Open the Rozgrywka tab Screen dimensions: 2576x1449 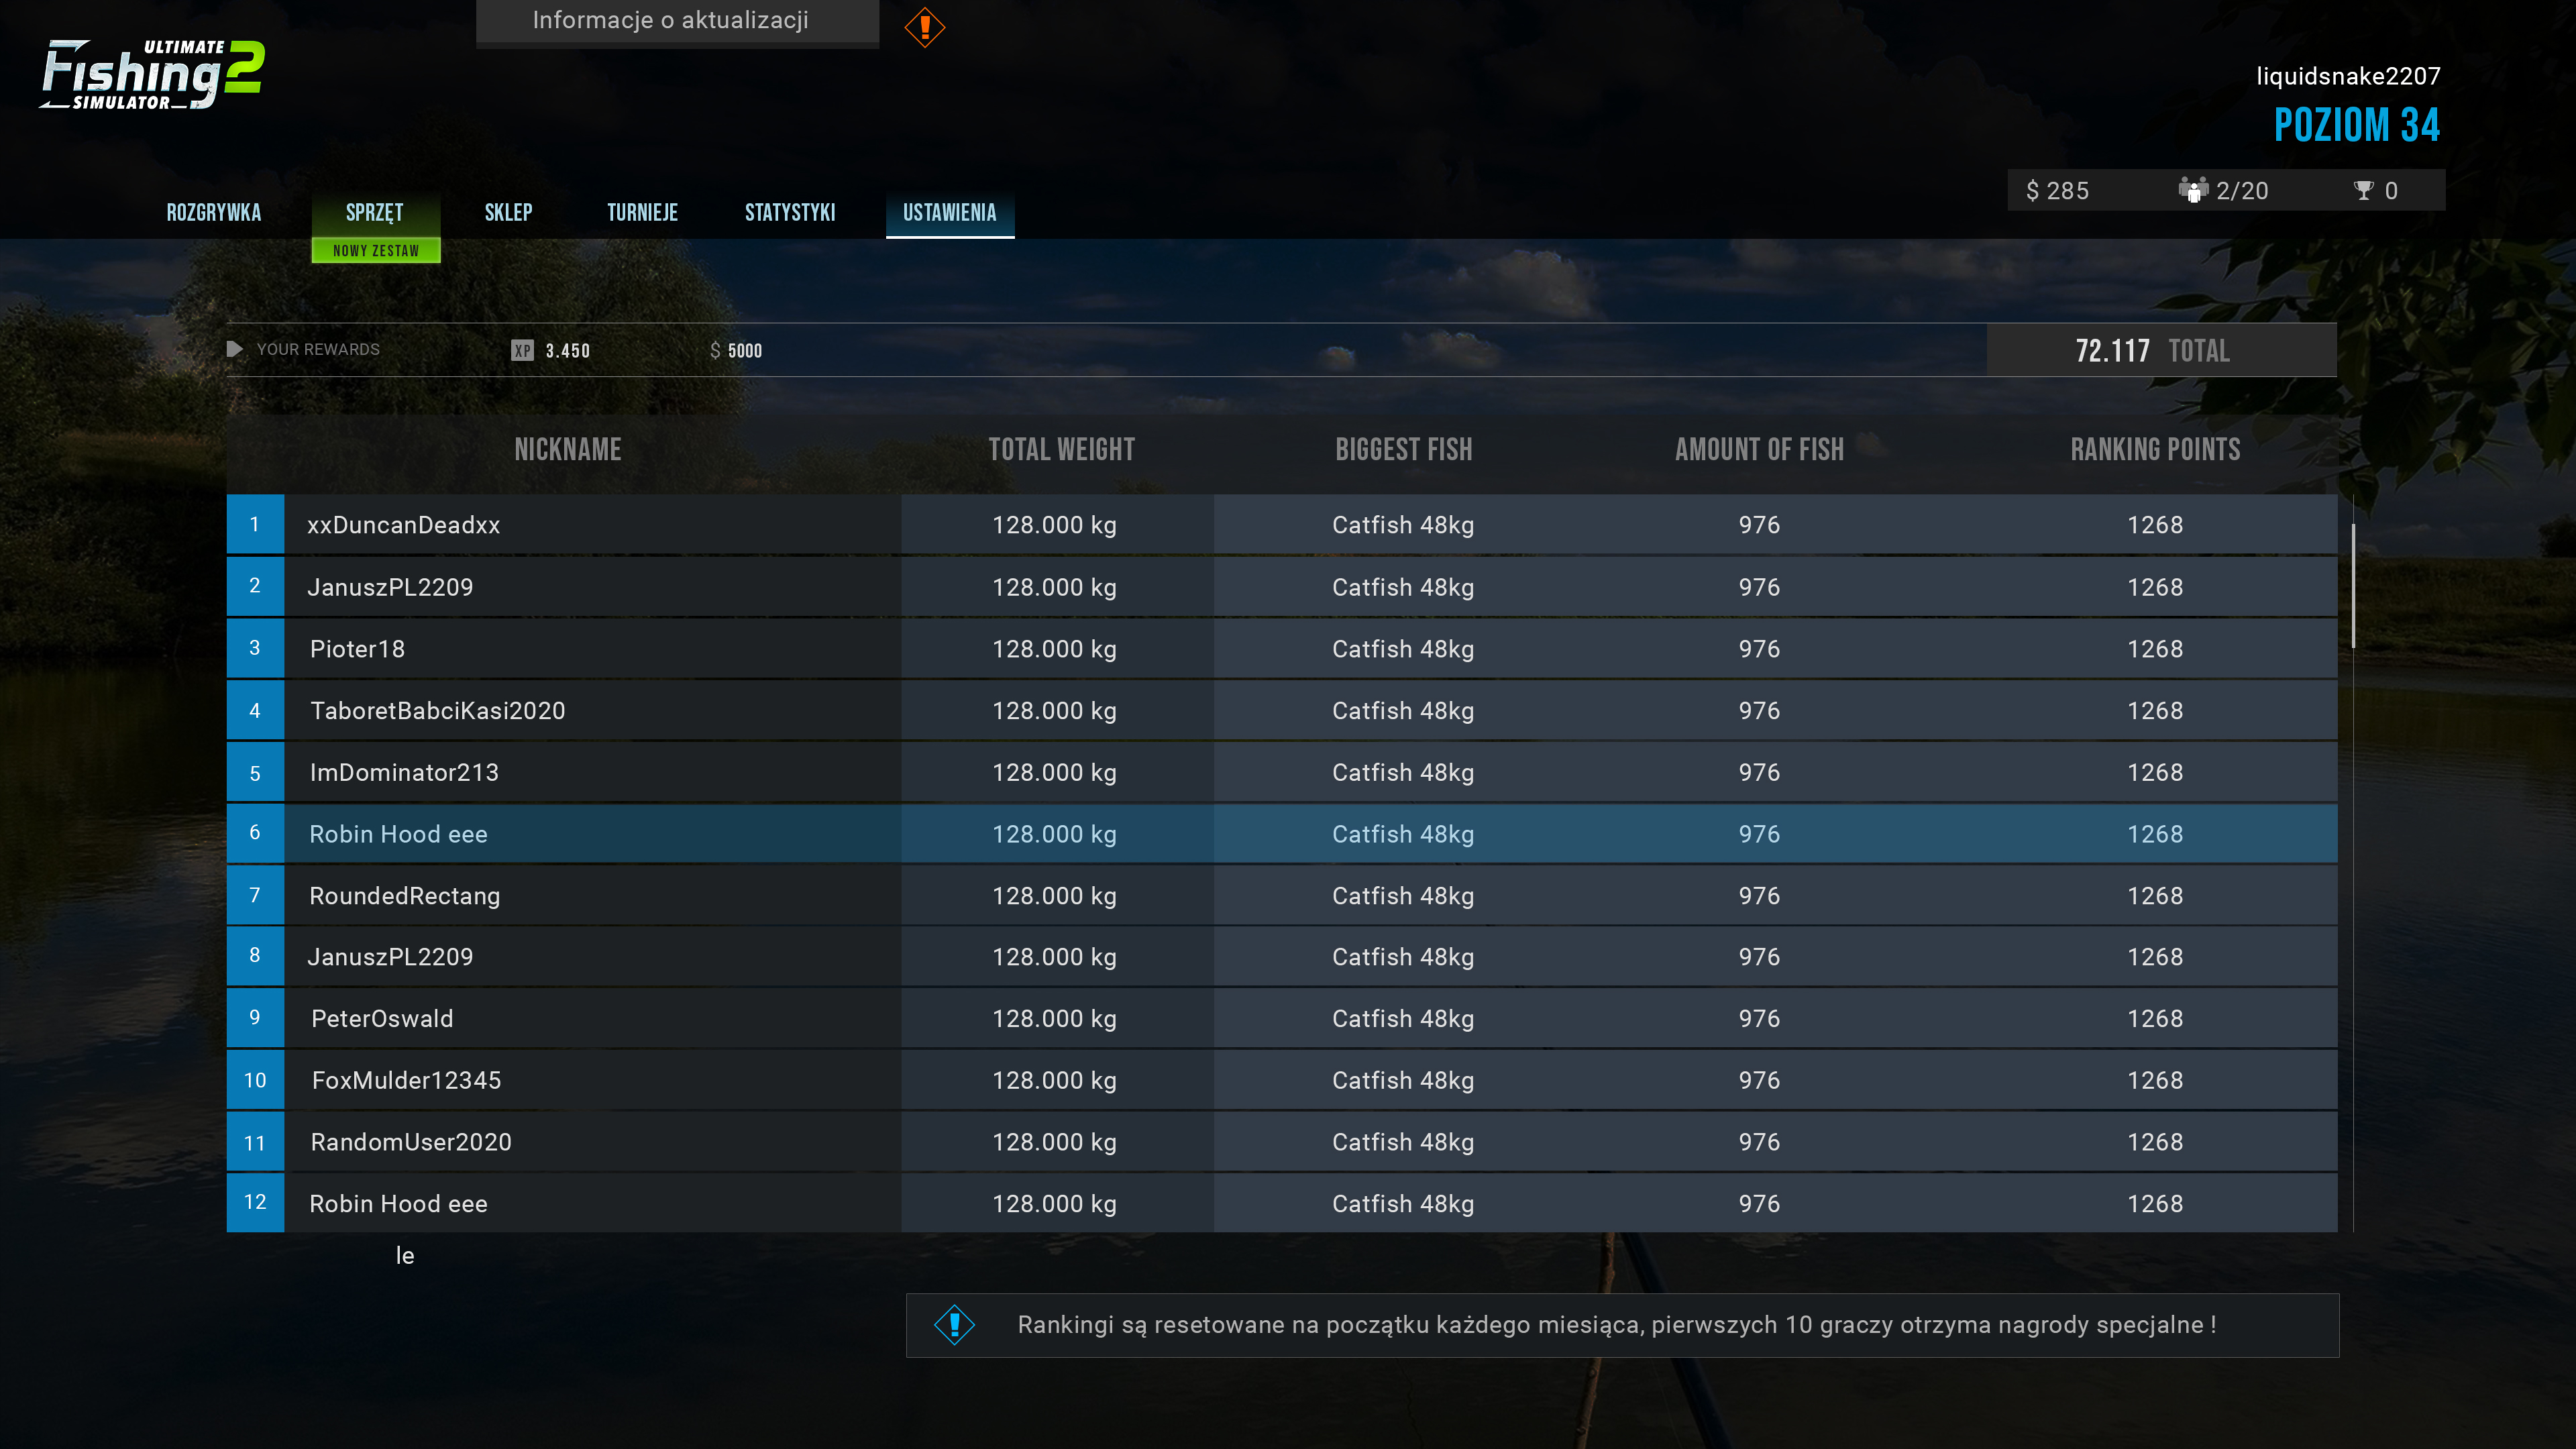pos(213,212)
